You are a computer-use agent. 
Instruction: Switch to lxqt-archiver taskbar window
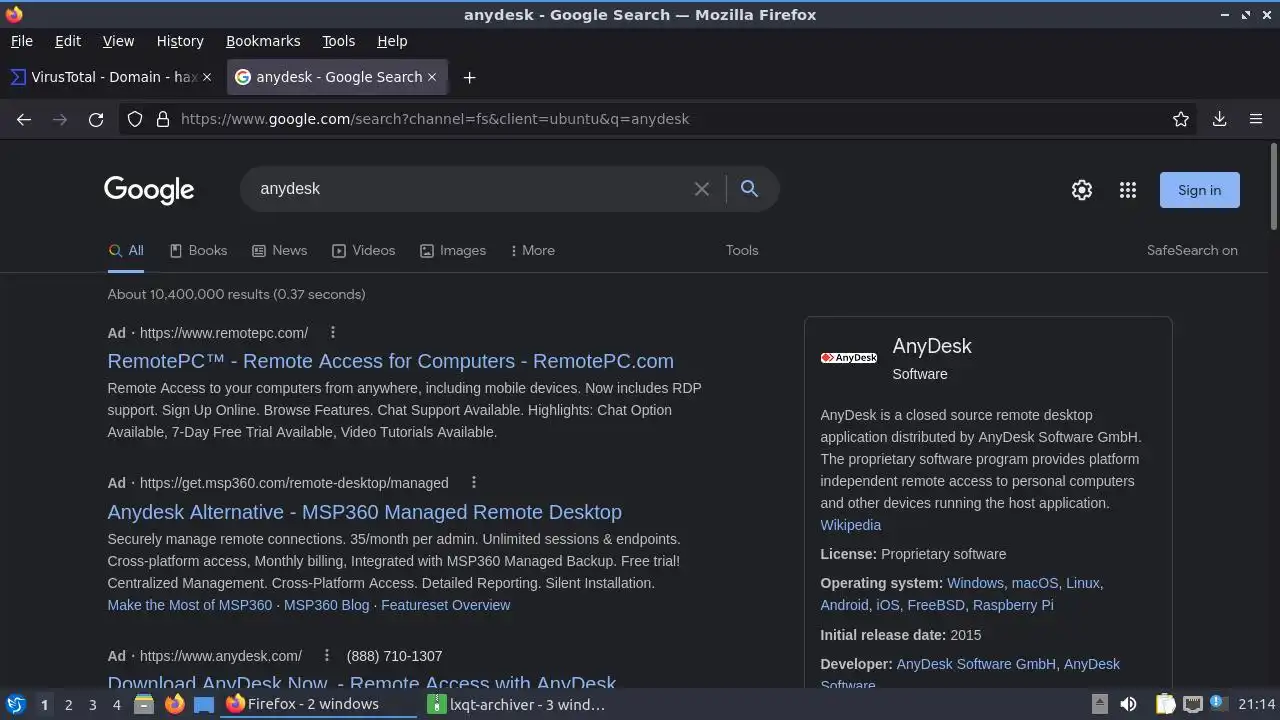(516, 704)
